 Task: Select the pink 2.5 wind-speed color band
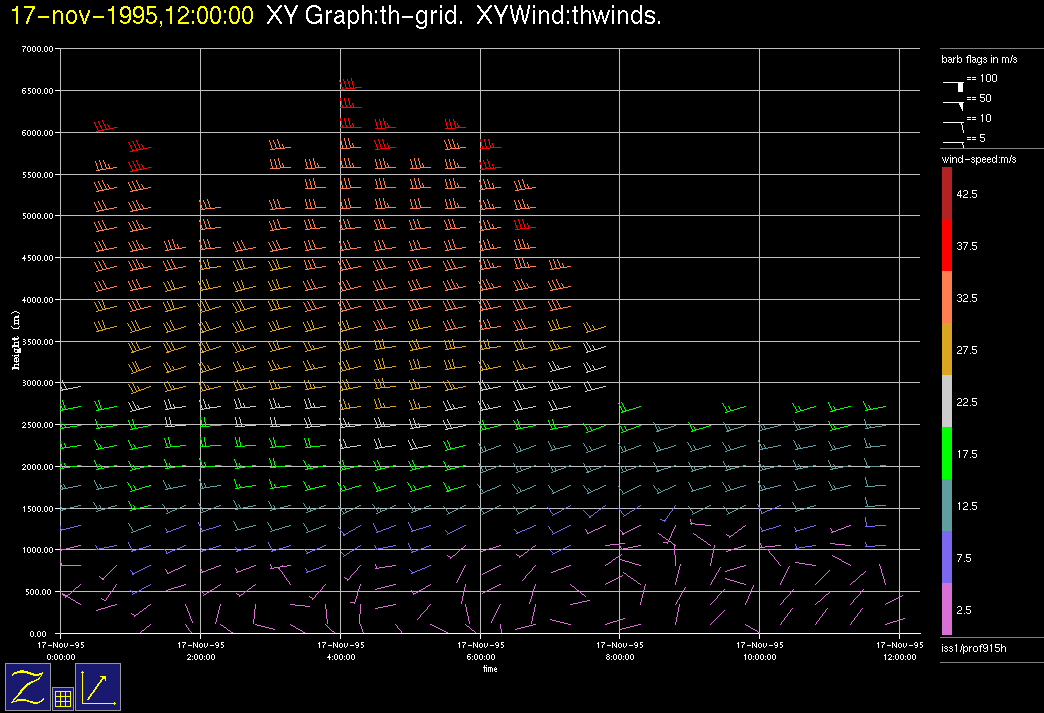pos(947,610)
